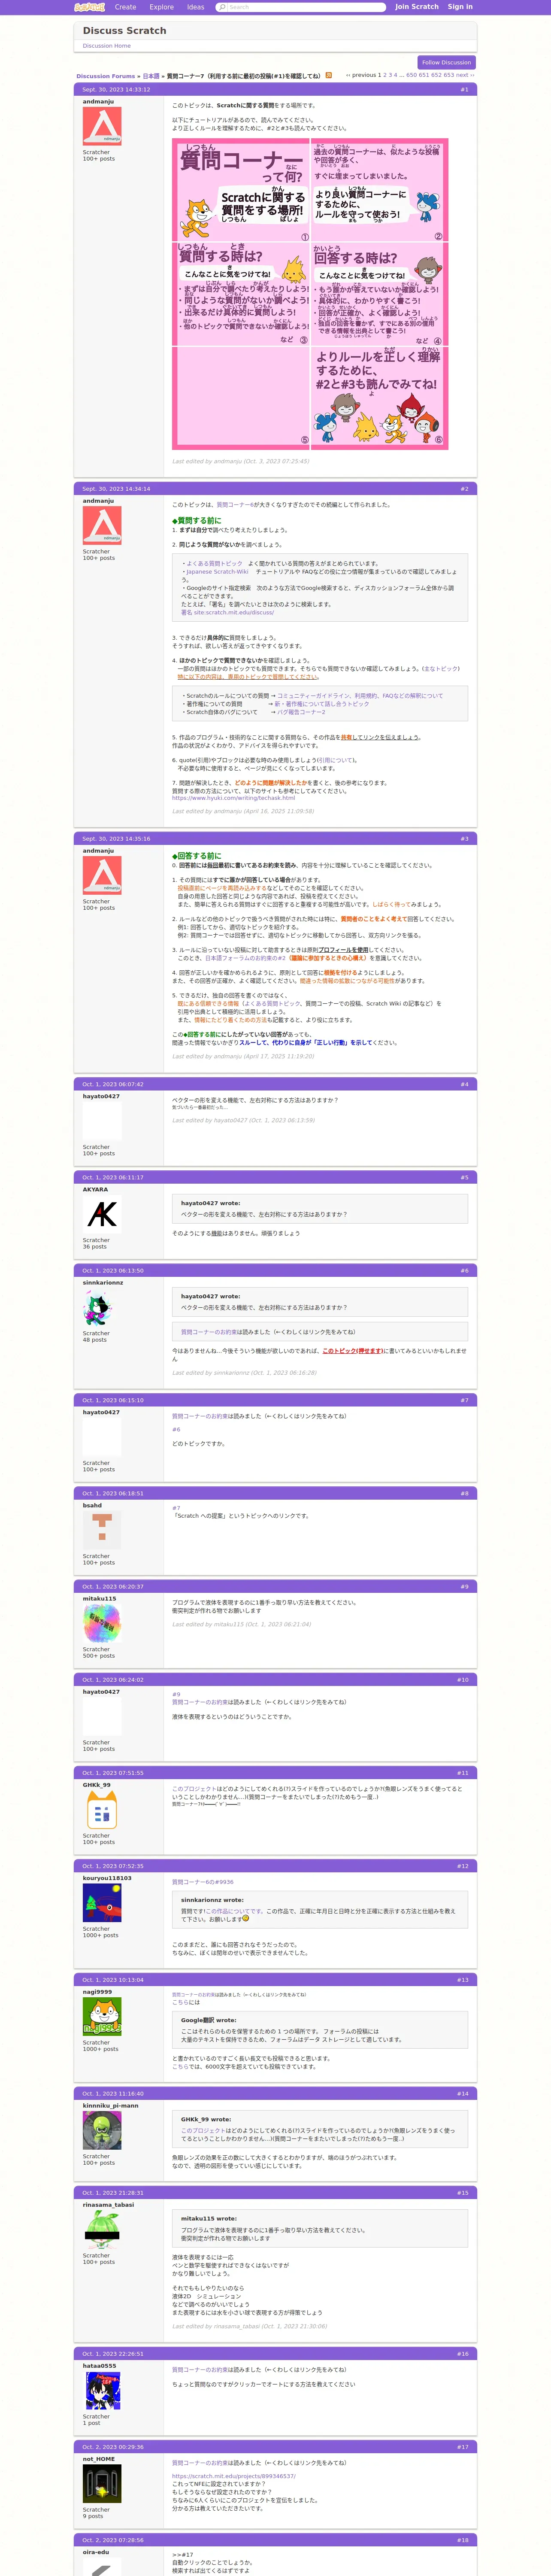Open the 質問コーナー6の#9936 link
Image resolution: width=551 pixels, height=2576 pixels.
click(203, 1882)
